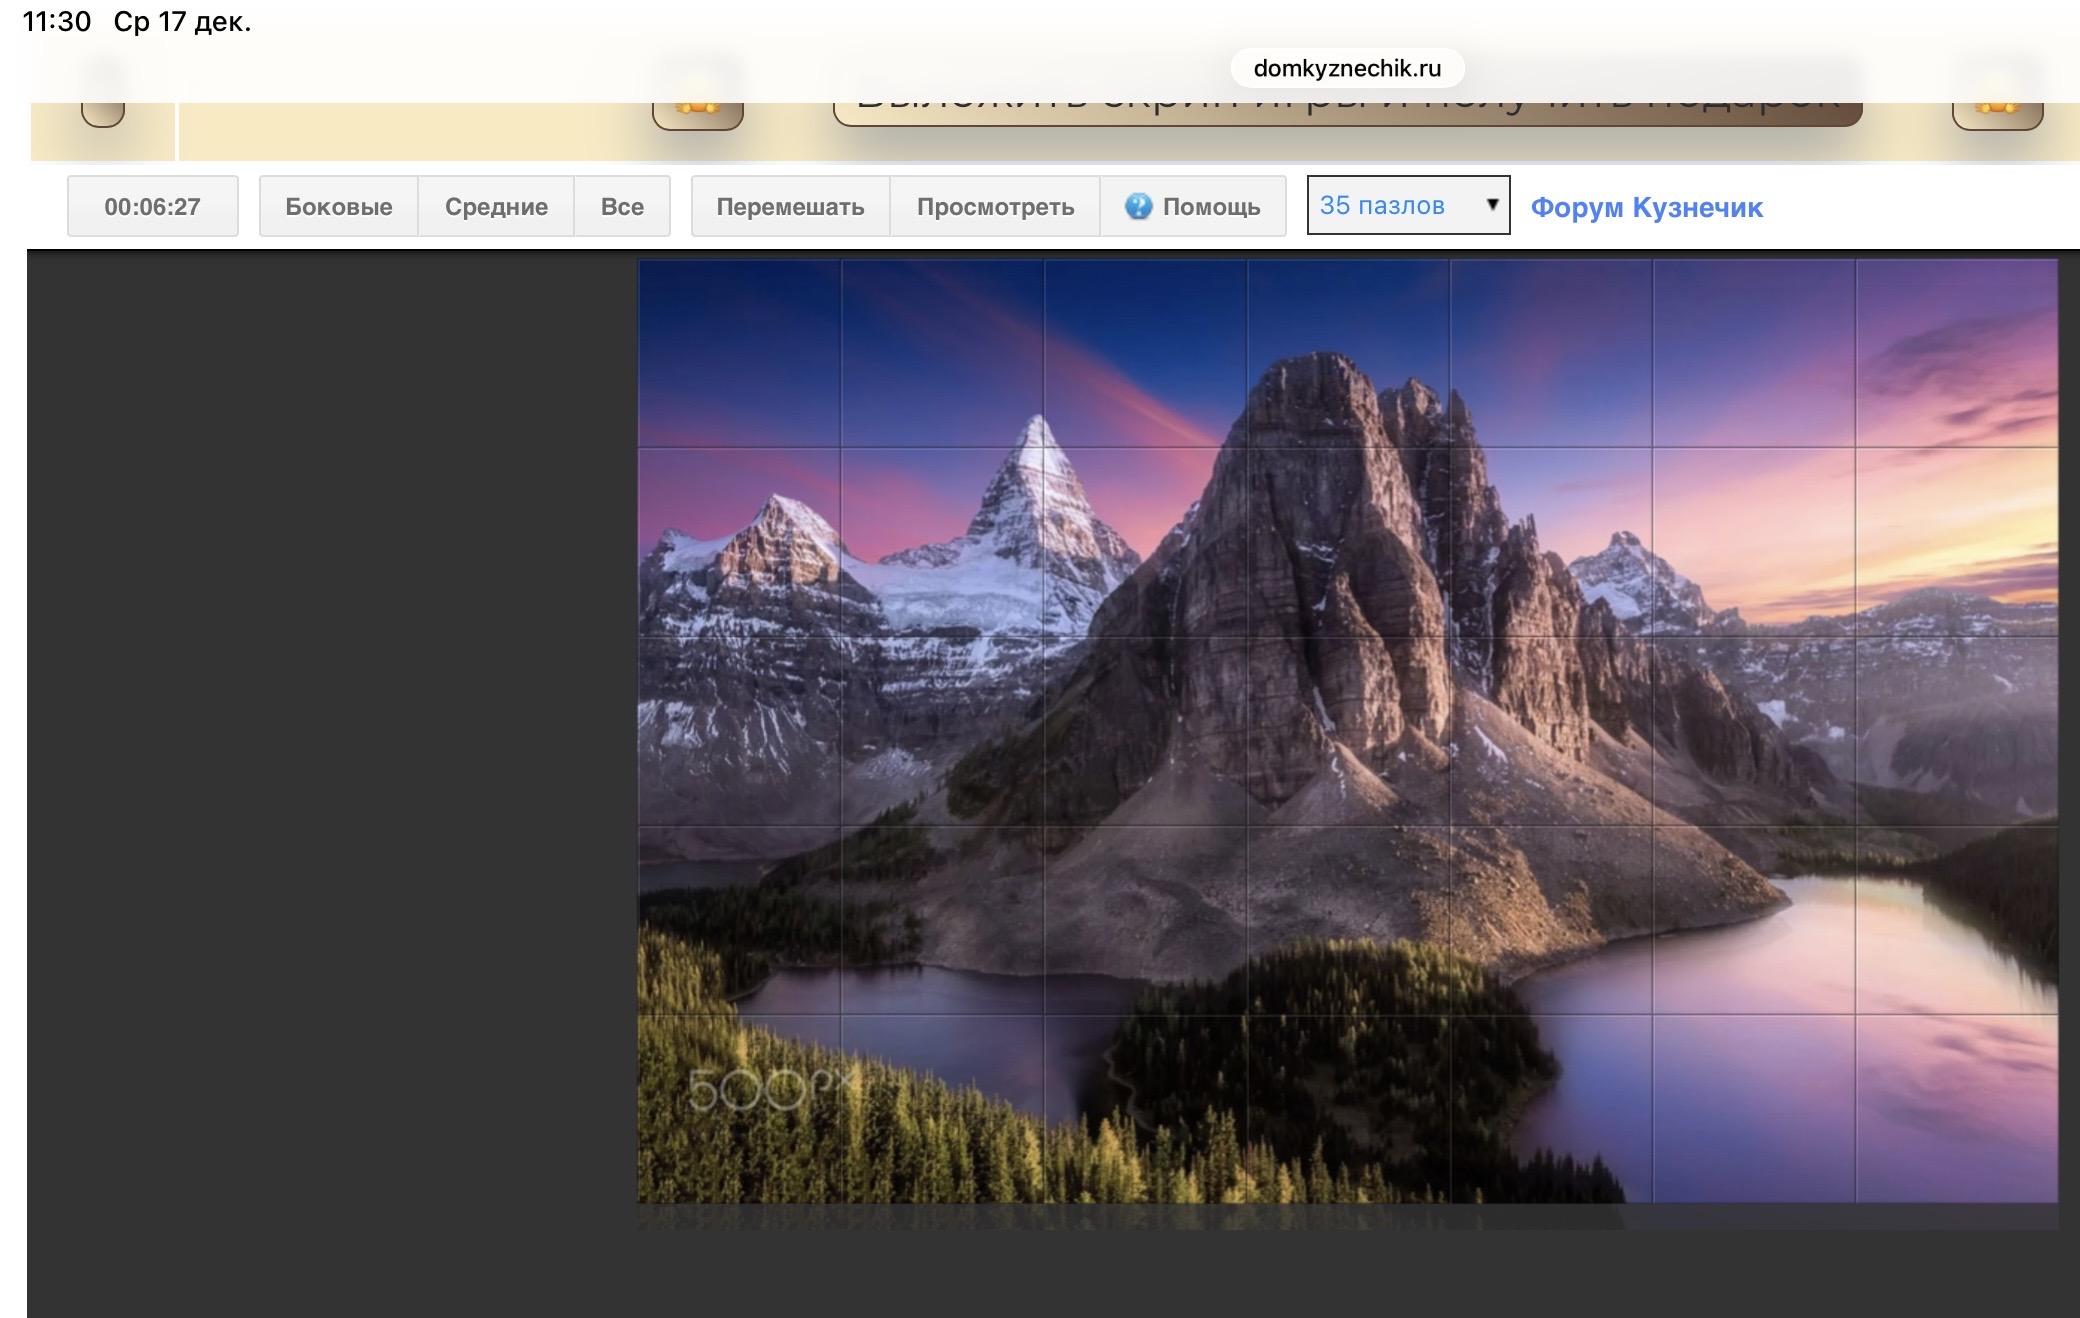The height and width of the screenshot is (1318, 2080).
Task: Show Все puzzle pieces
Action: click(x=622, y=206)
